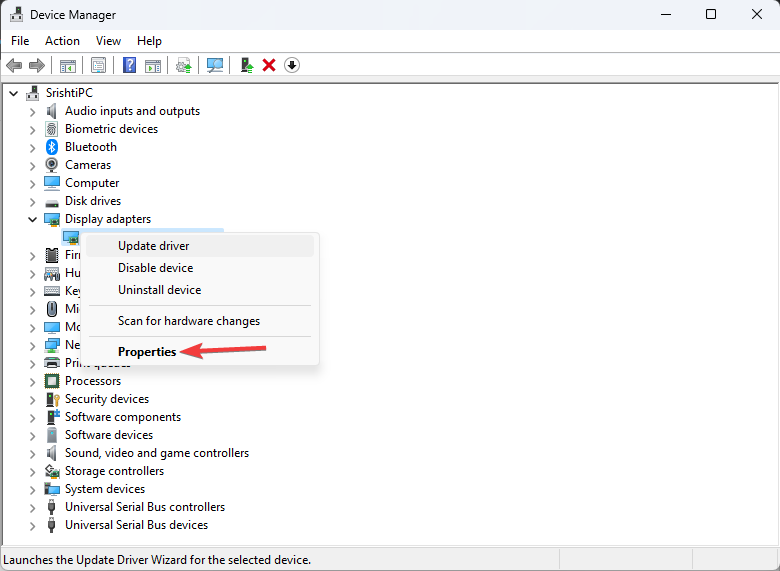Open the Action menu
Screen dimensions: 780x571
[62, 41]
